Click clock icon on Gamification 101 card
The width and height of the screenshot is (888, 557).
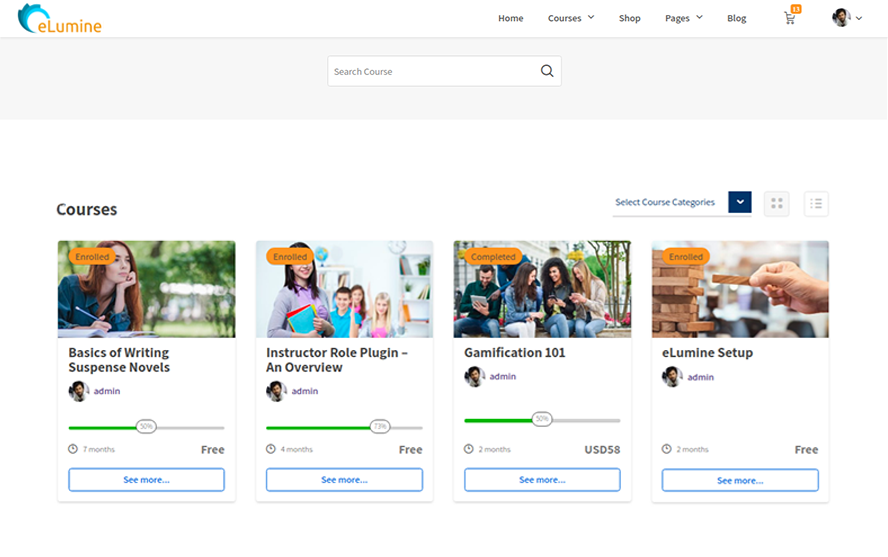point(468,449)
